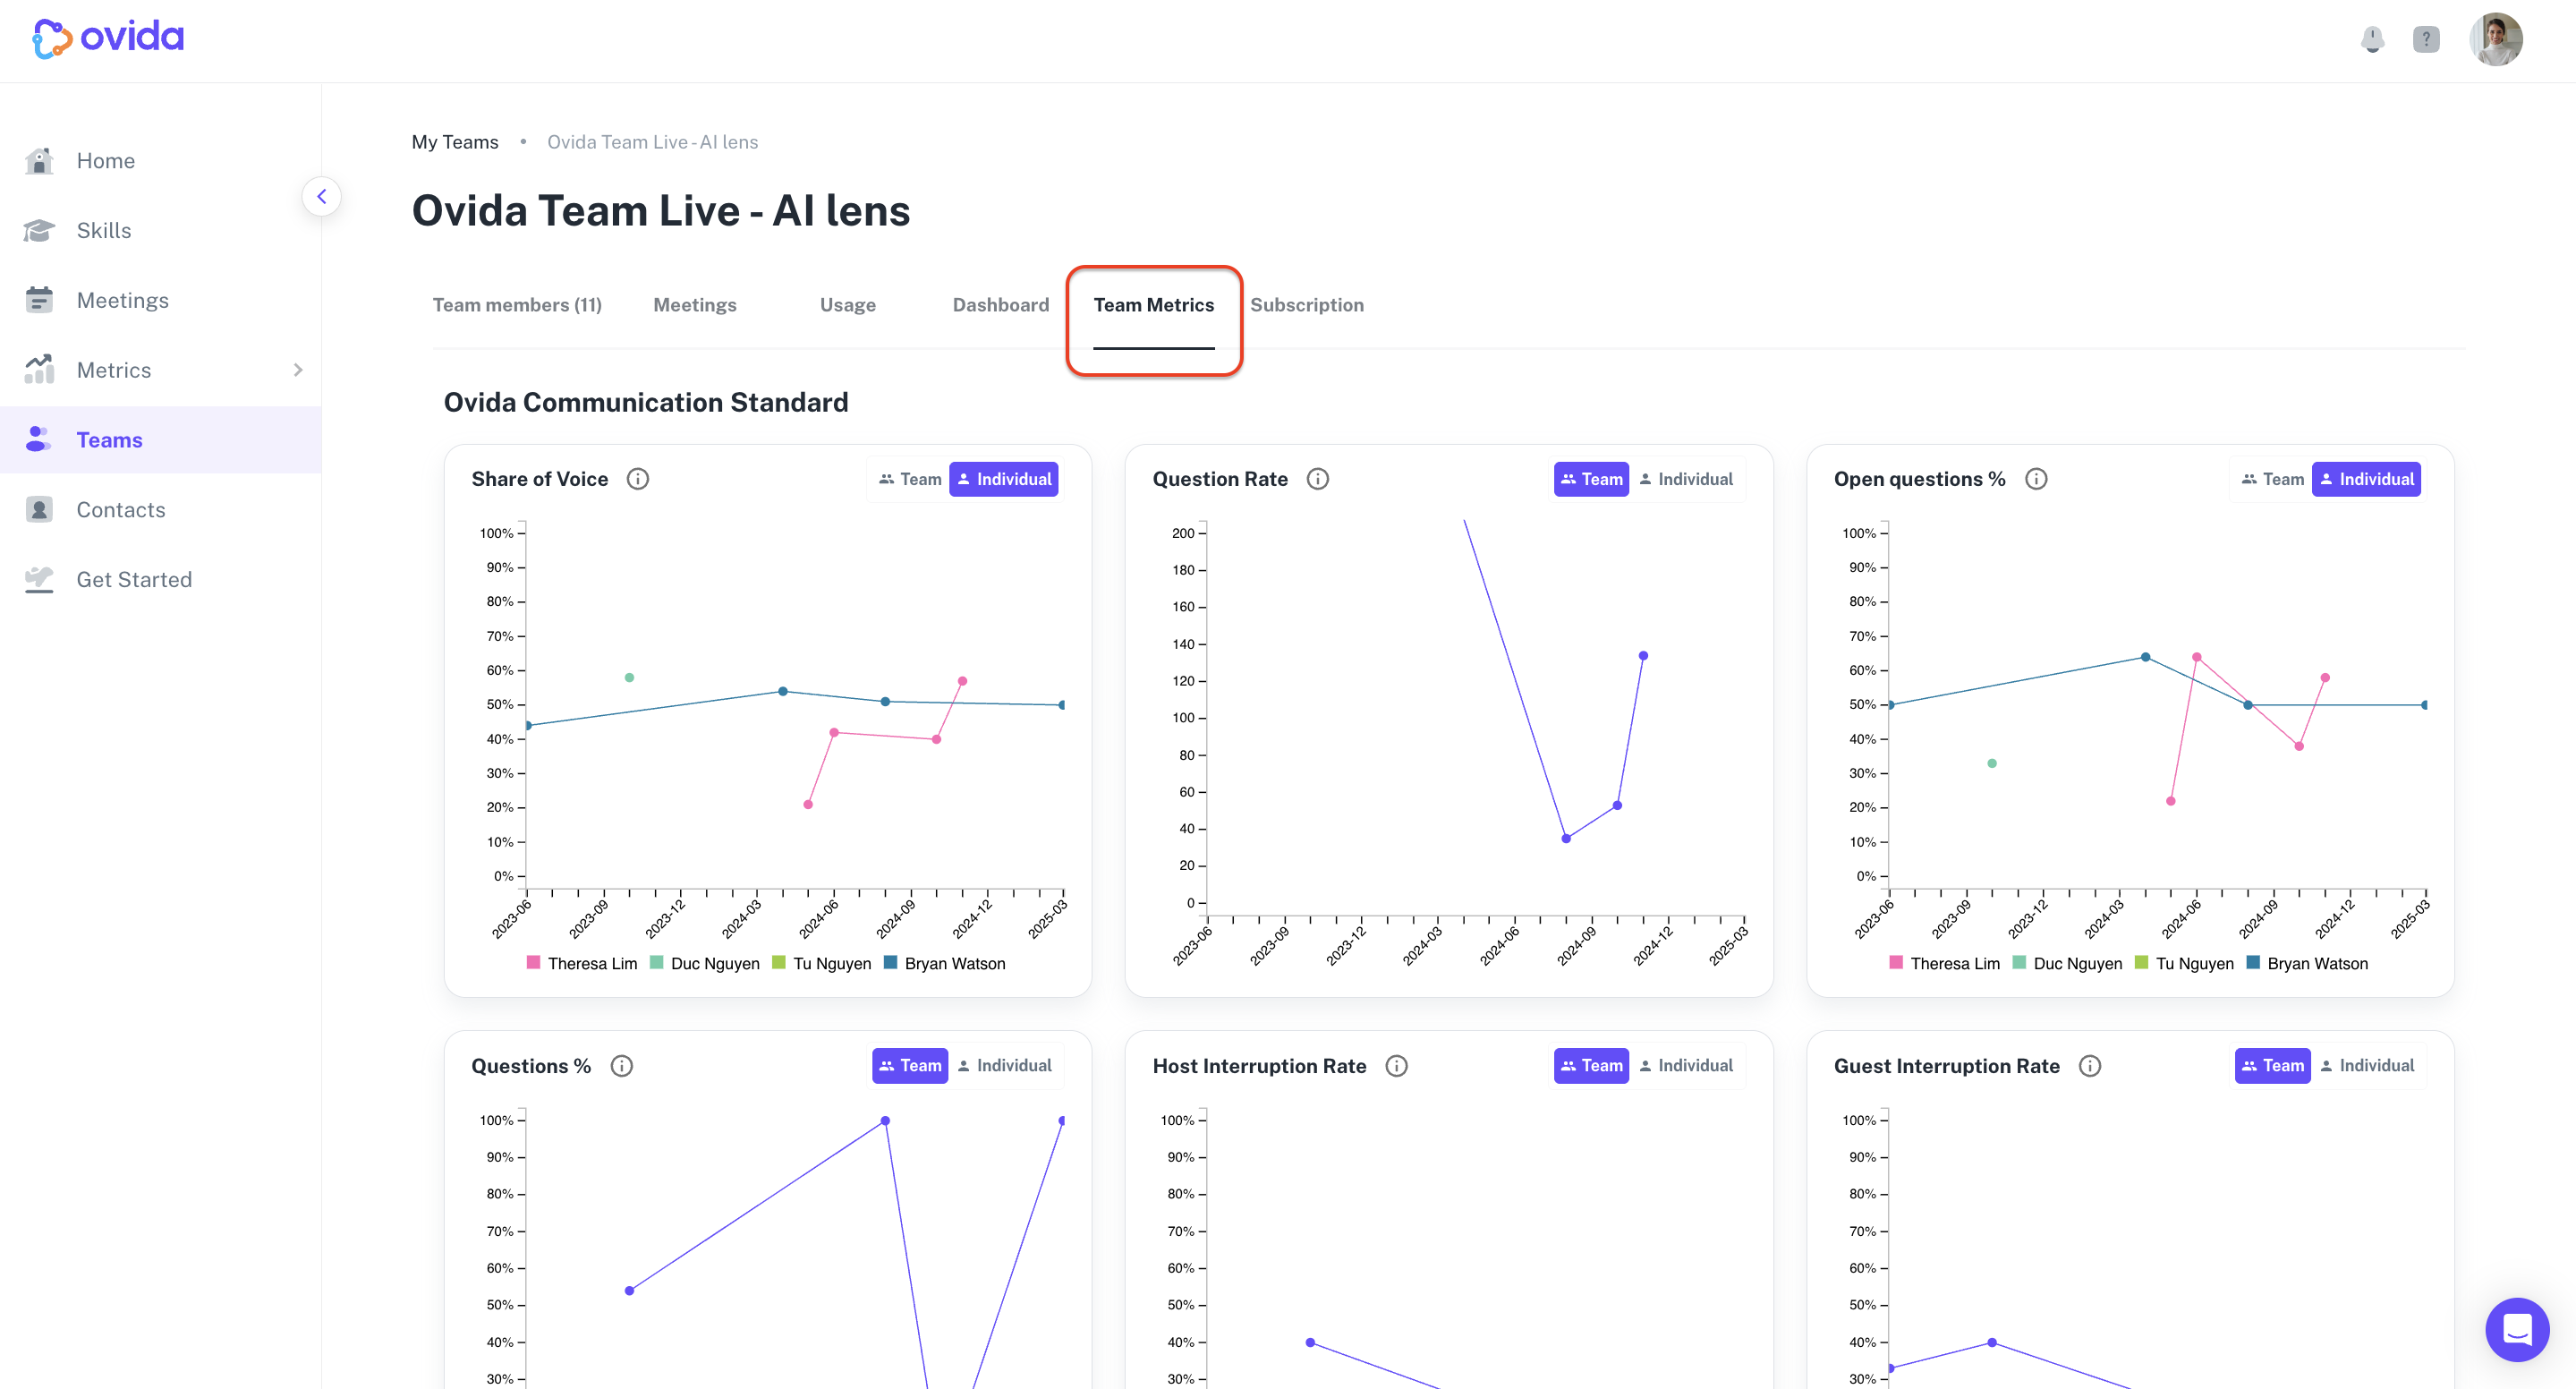Click the Contacts icon in sidebar
The width and height of the screenshot is (2576, 1389).
click(39, 509)
